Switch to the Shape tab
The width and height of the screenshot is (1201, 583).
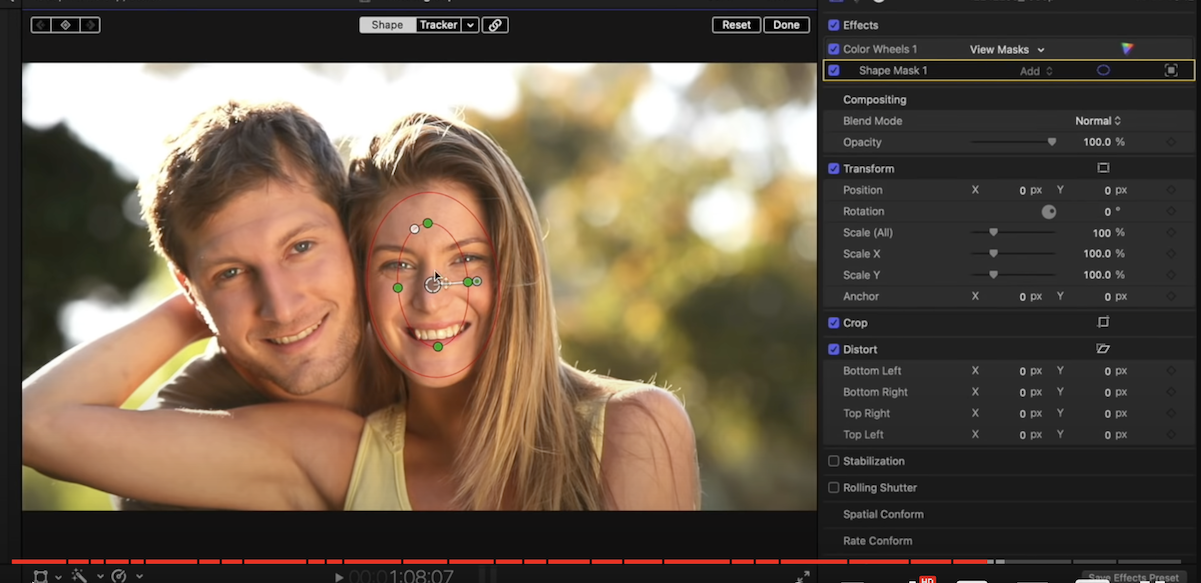[387, 25]
